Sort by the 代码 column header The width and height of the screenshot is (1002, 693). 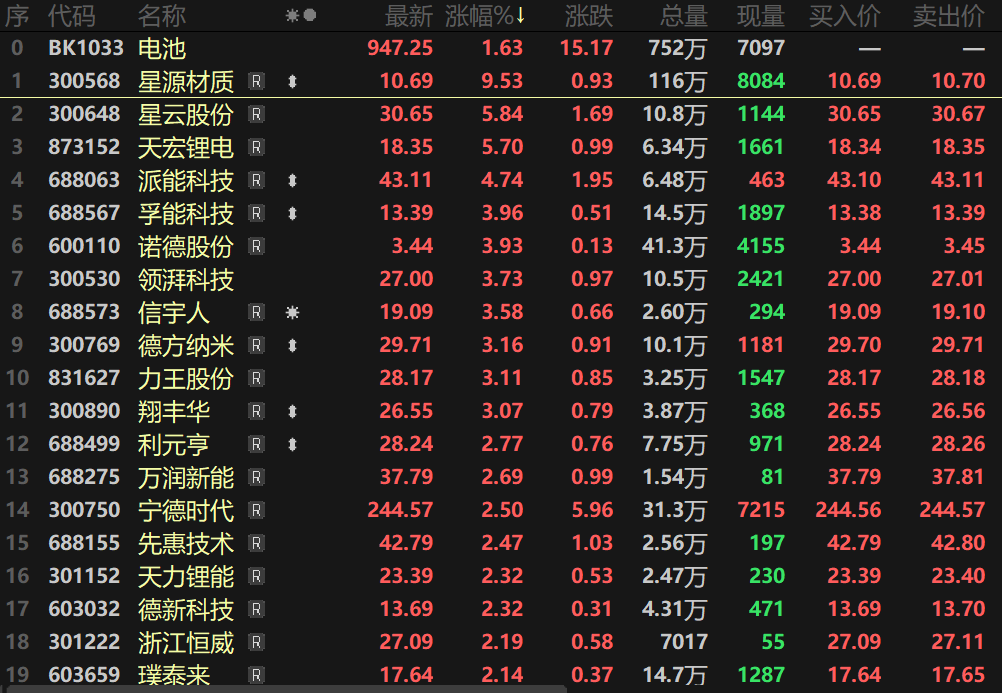point(72,16)
